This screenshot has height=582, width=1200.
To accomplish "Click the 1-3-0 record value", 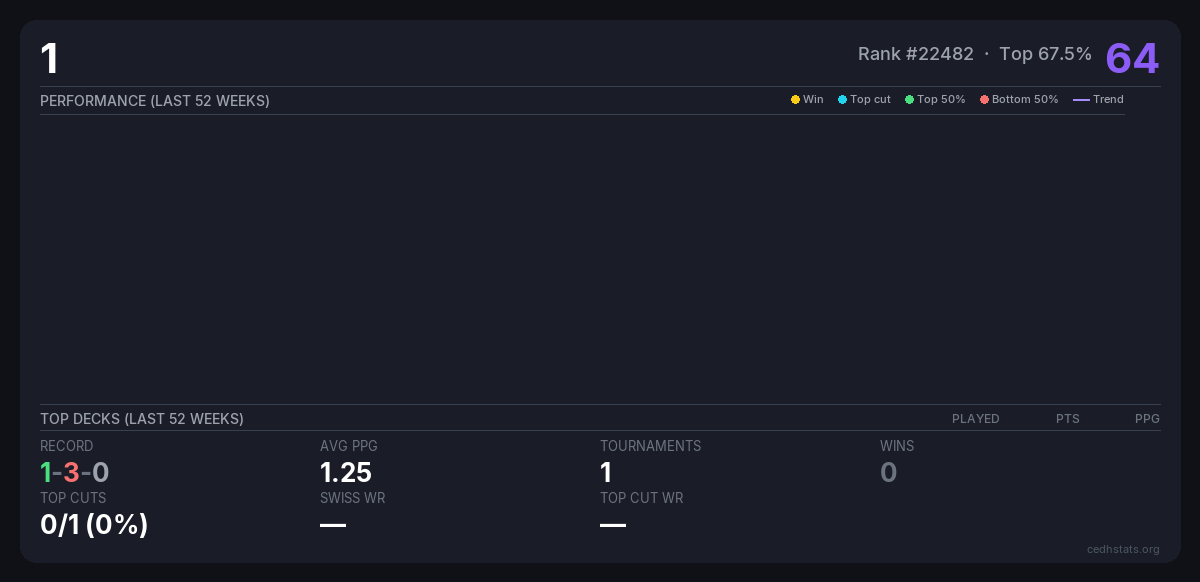I will coord(75,472).
